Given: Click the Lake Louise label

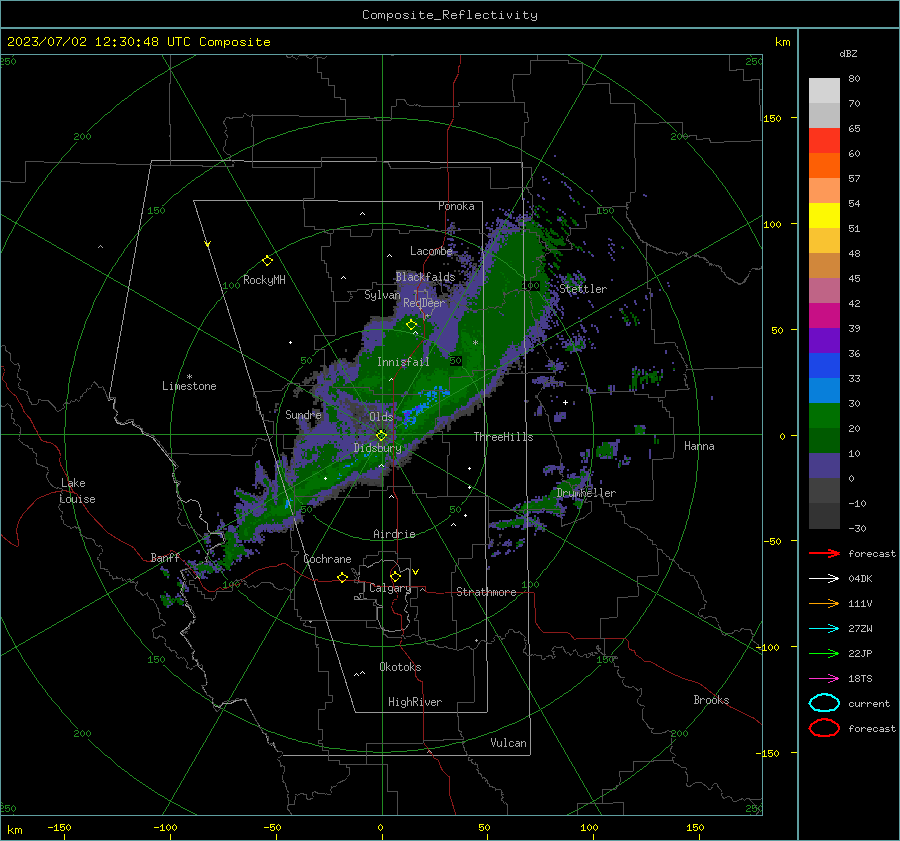Looking at the screenshot, I should pyautogui.click(x=77, y=491).
